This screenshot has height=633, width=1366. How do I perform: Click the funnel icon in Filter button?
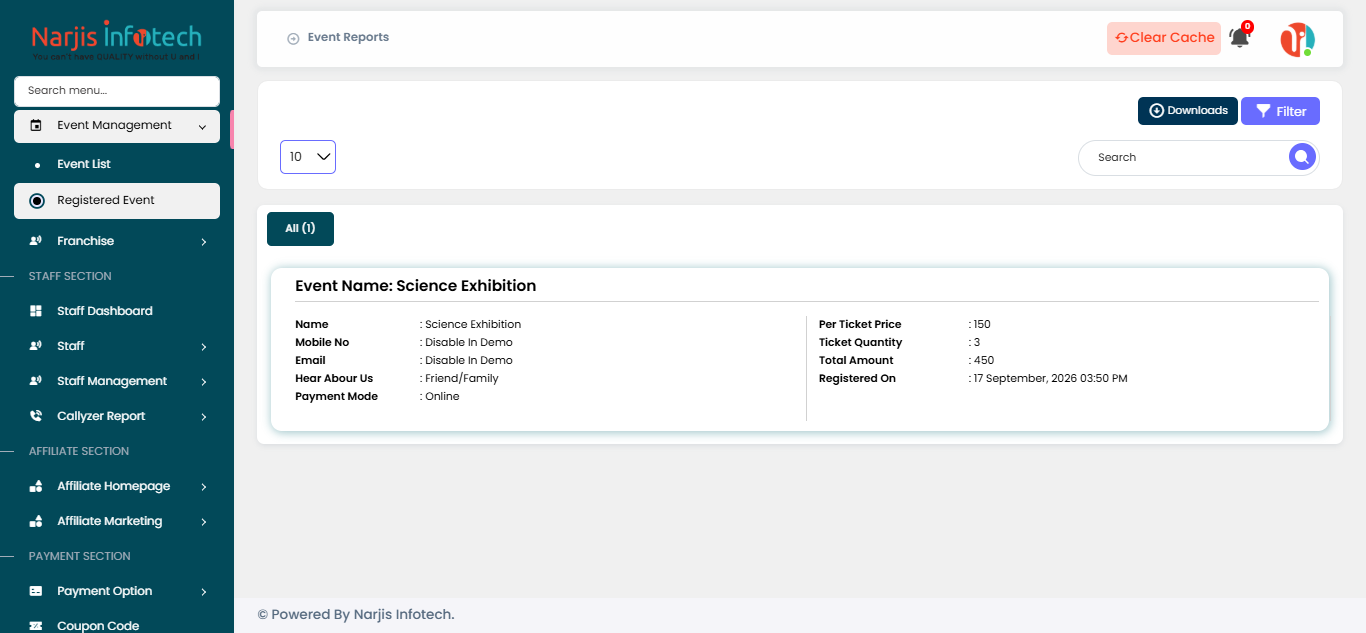(1264, 111)
